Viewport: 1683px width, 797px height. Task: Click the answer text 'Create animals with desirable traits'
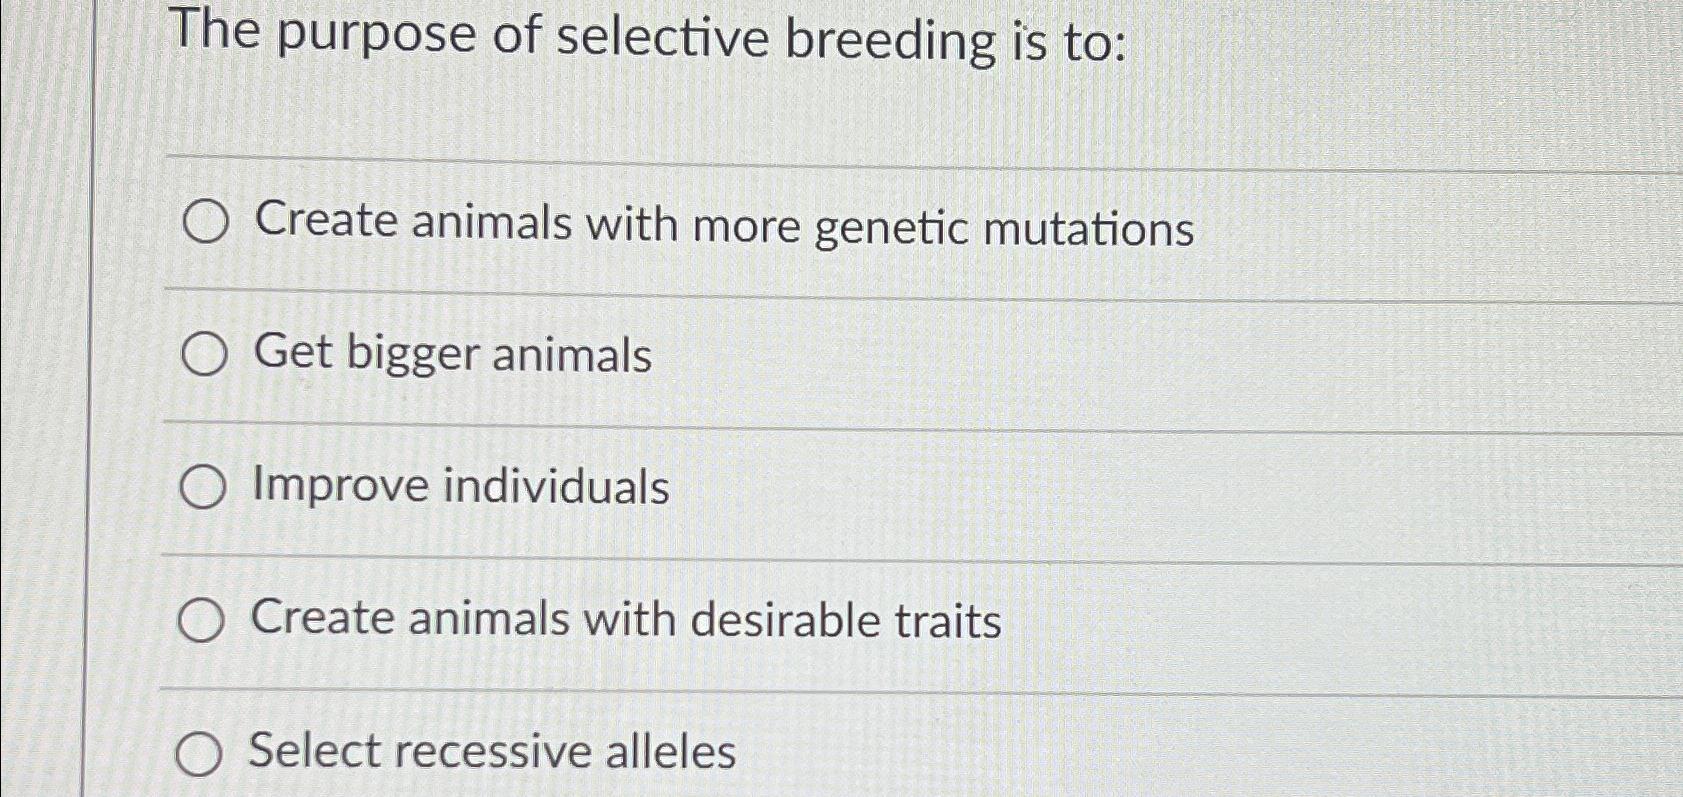coord(625,620)
